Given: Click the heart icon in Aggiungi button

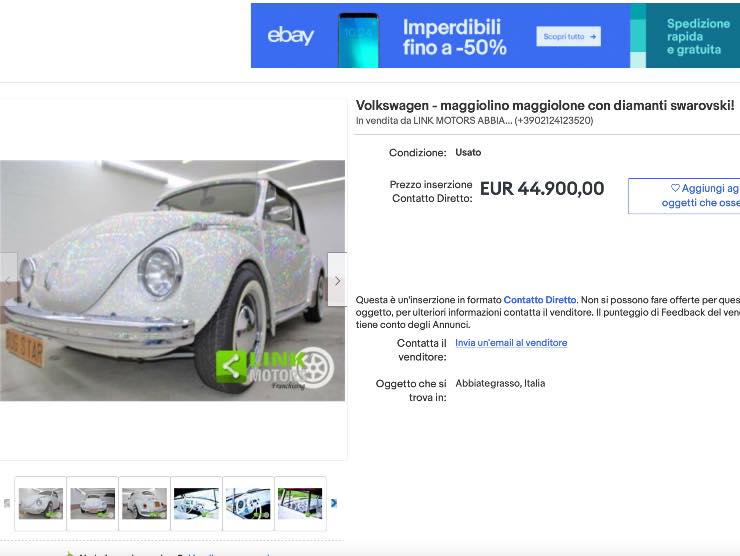Looking at the screenshot, I should (675, 188).
